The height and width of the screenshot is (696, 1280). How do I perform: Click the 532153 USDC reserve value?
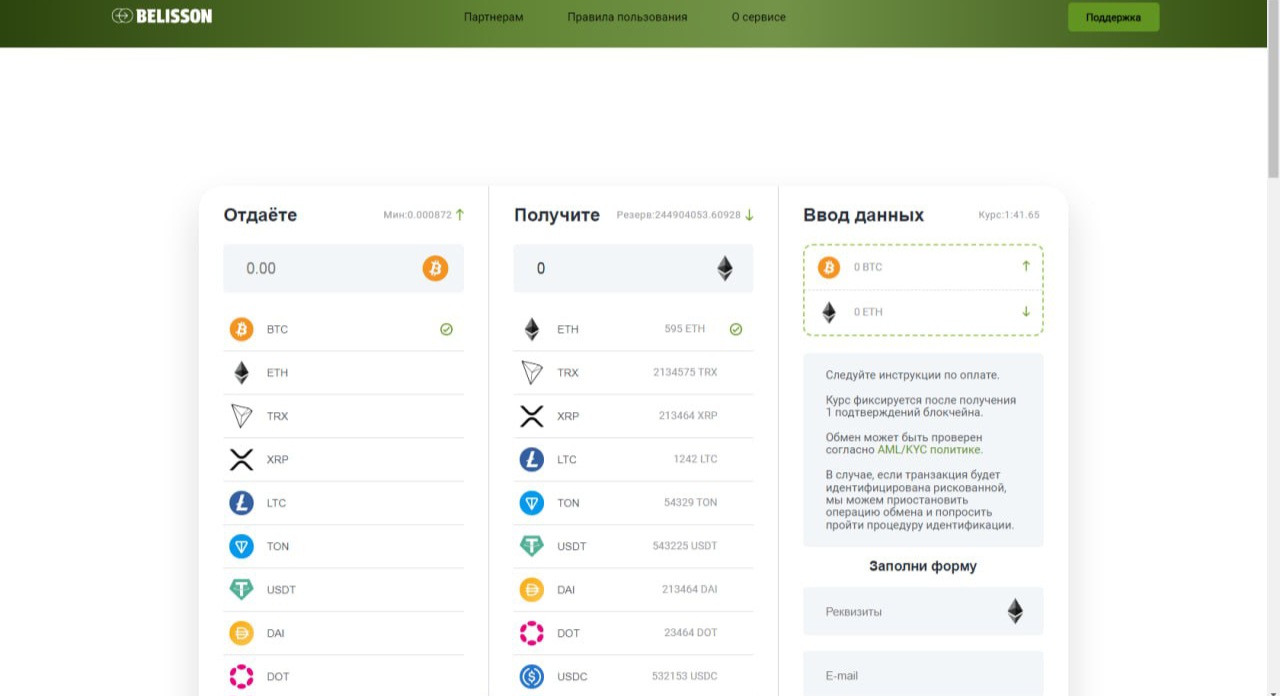coord(685,676)
